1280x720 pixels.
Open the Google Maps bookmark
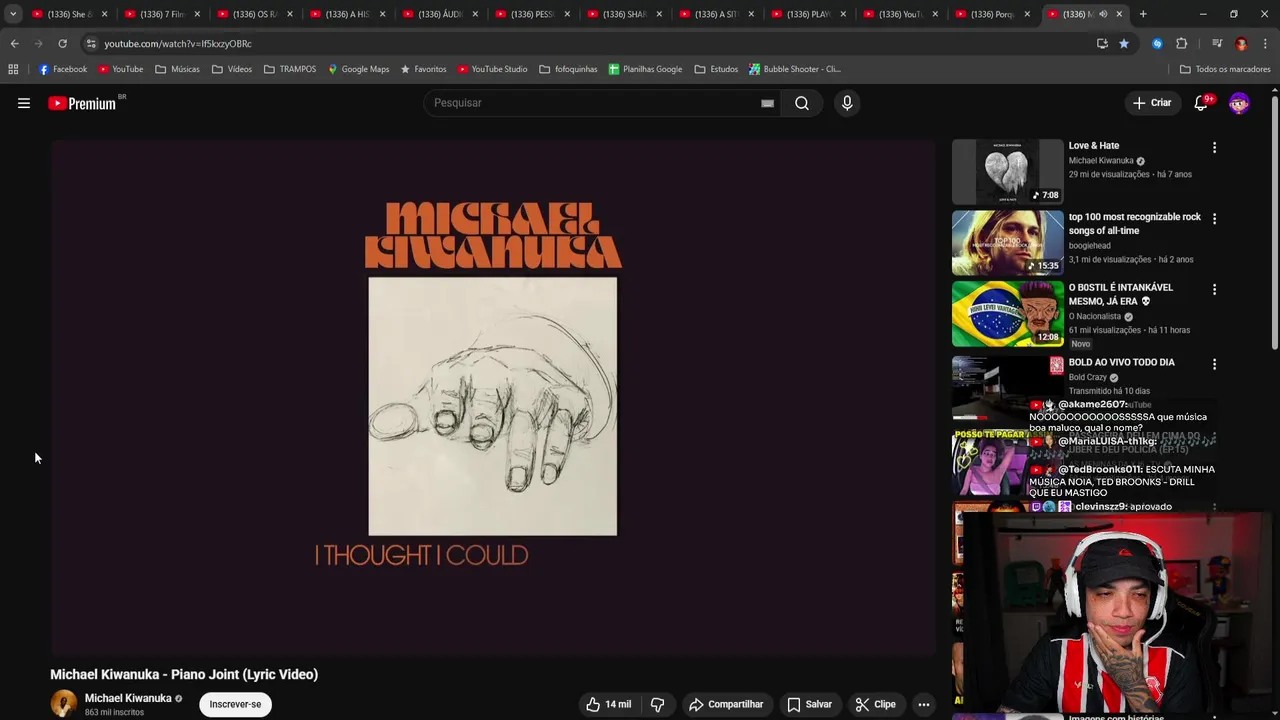point(358,69)
